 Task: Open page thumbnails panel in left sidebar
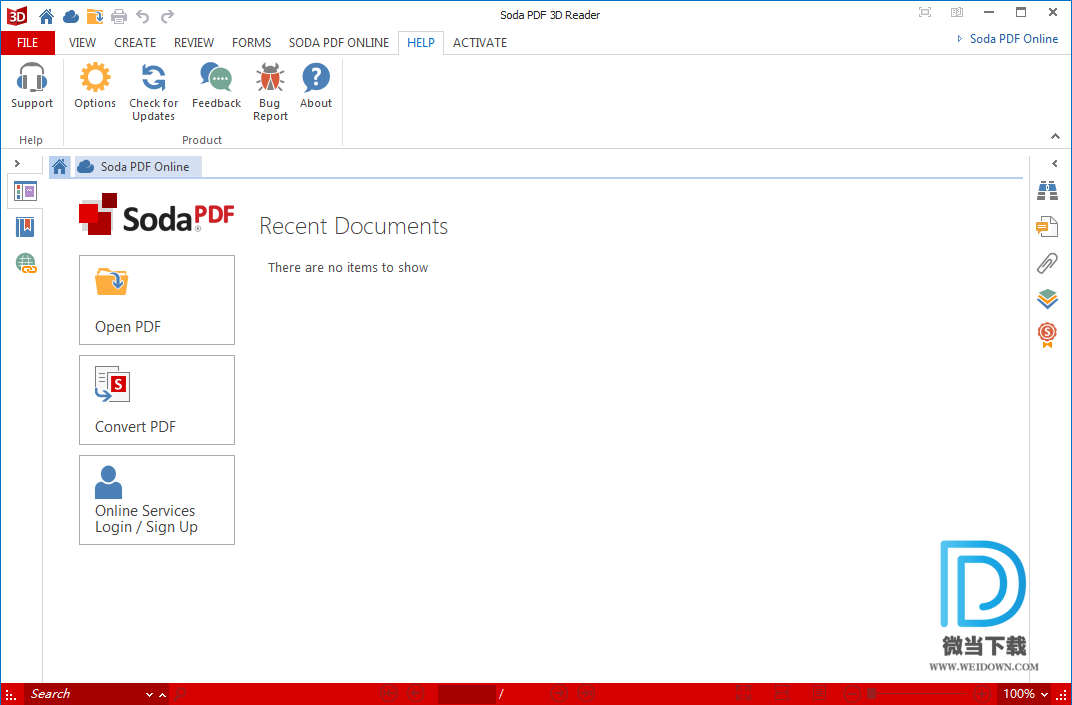coord(25,191)
